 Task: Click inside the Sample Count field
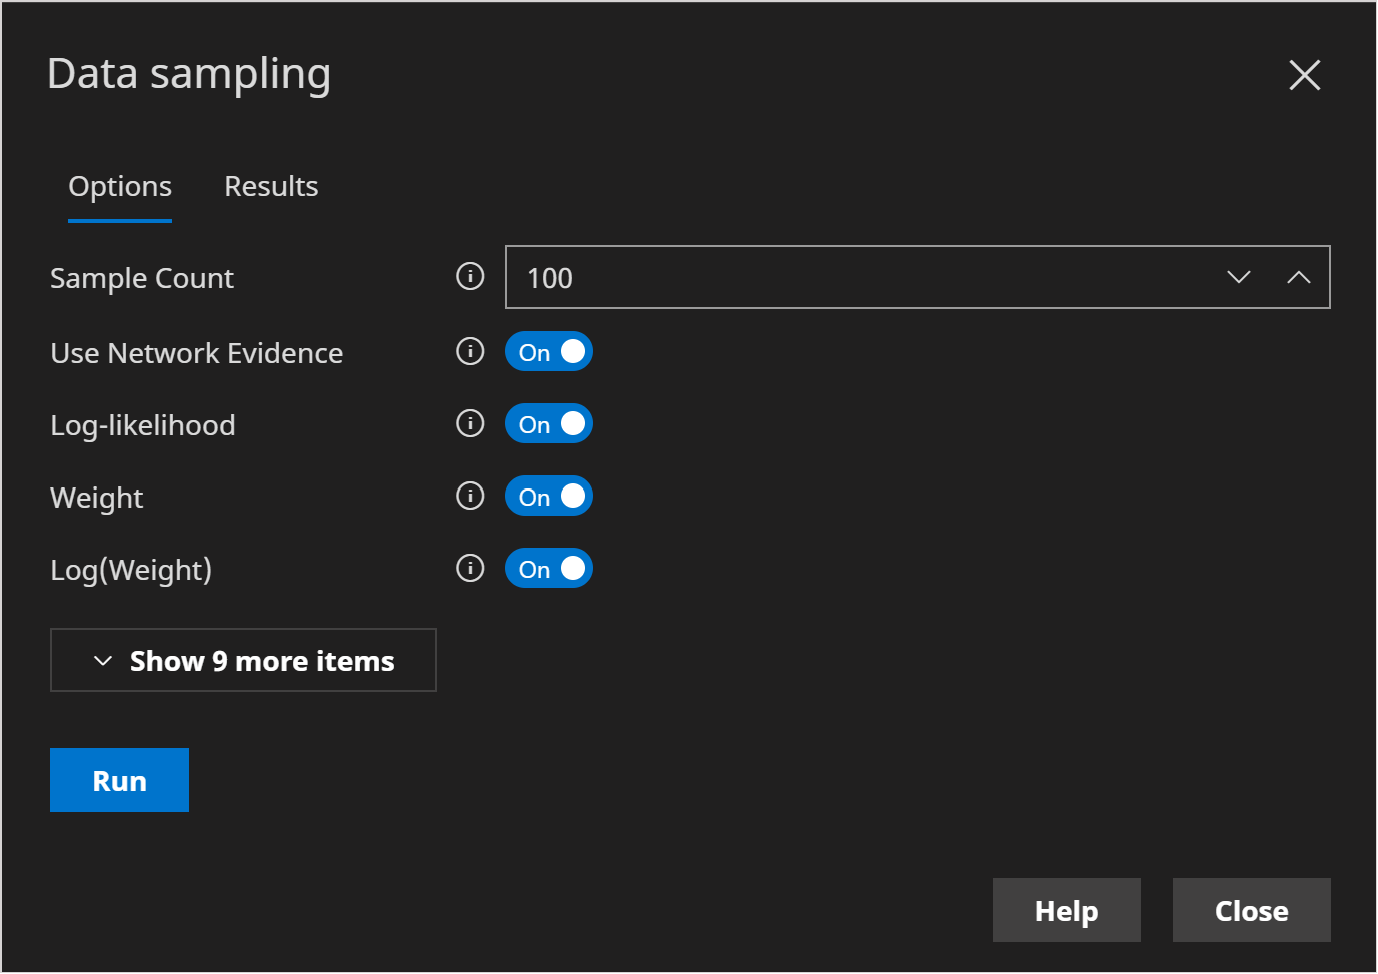(x=800, y=277)
